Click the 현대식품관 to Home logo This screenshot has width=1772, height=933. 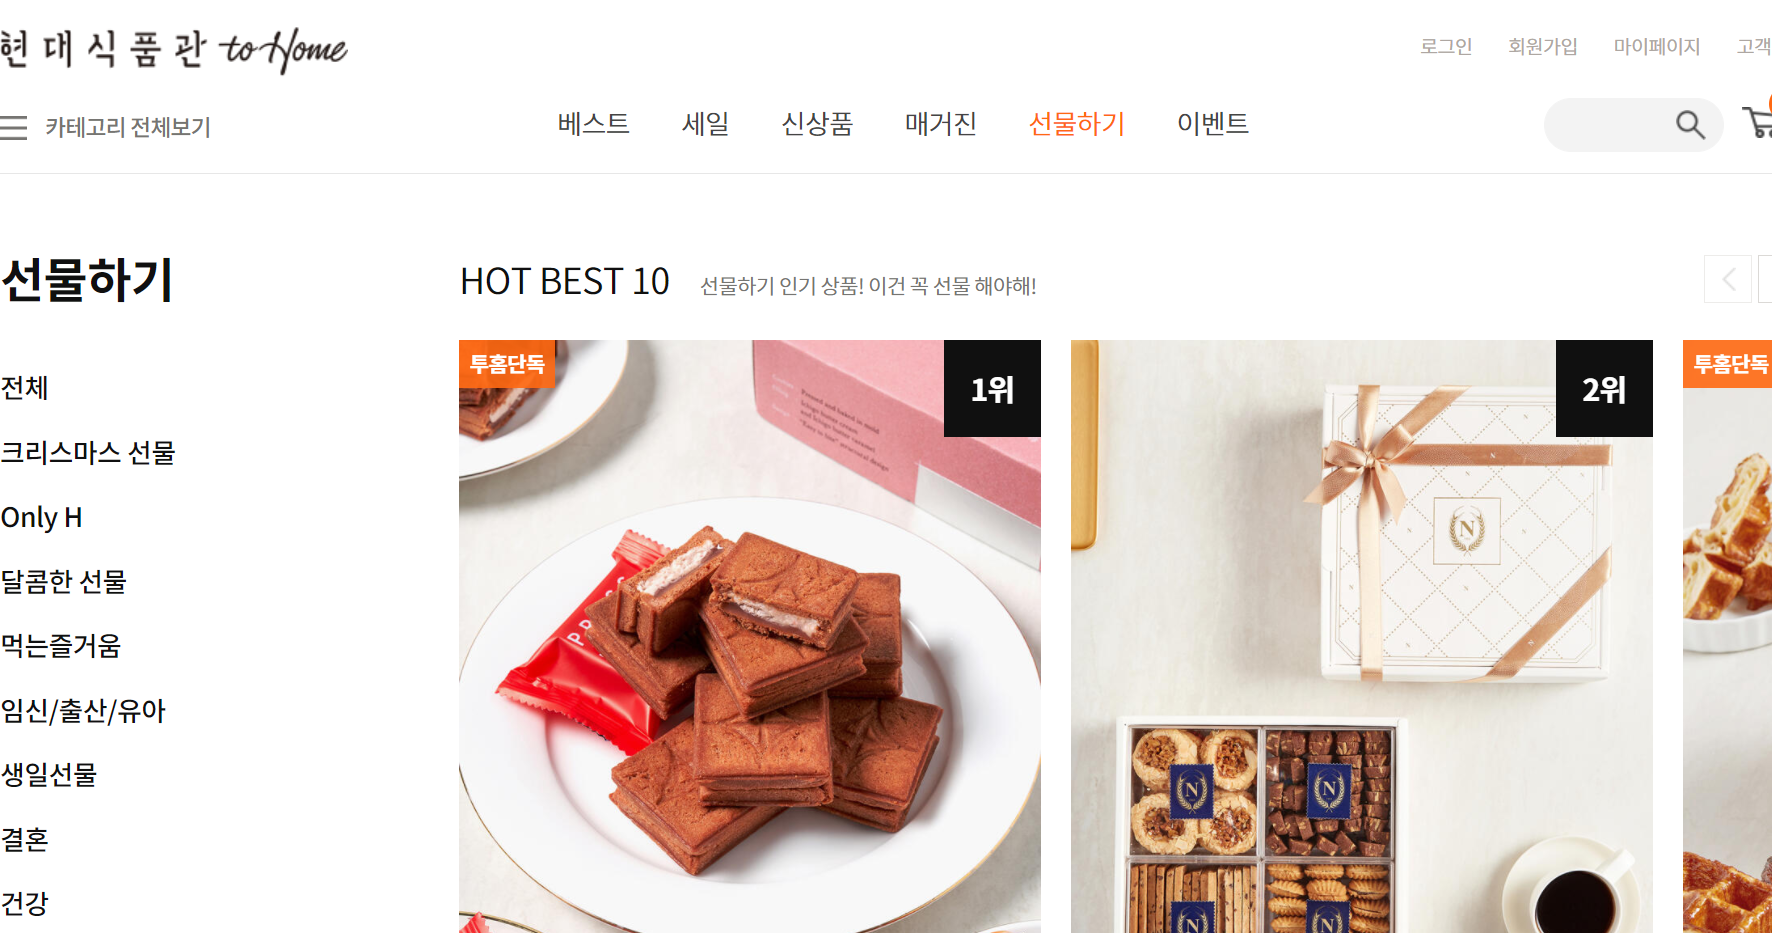pyautogui.click(x=174, y=48)
